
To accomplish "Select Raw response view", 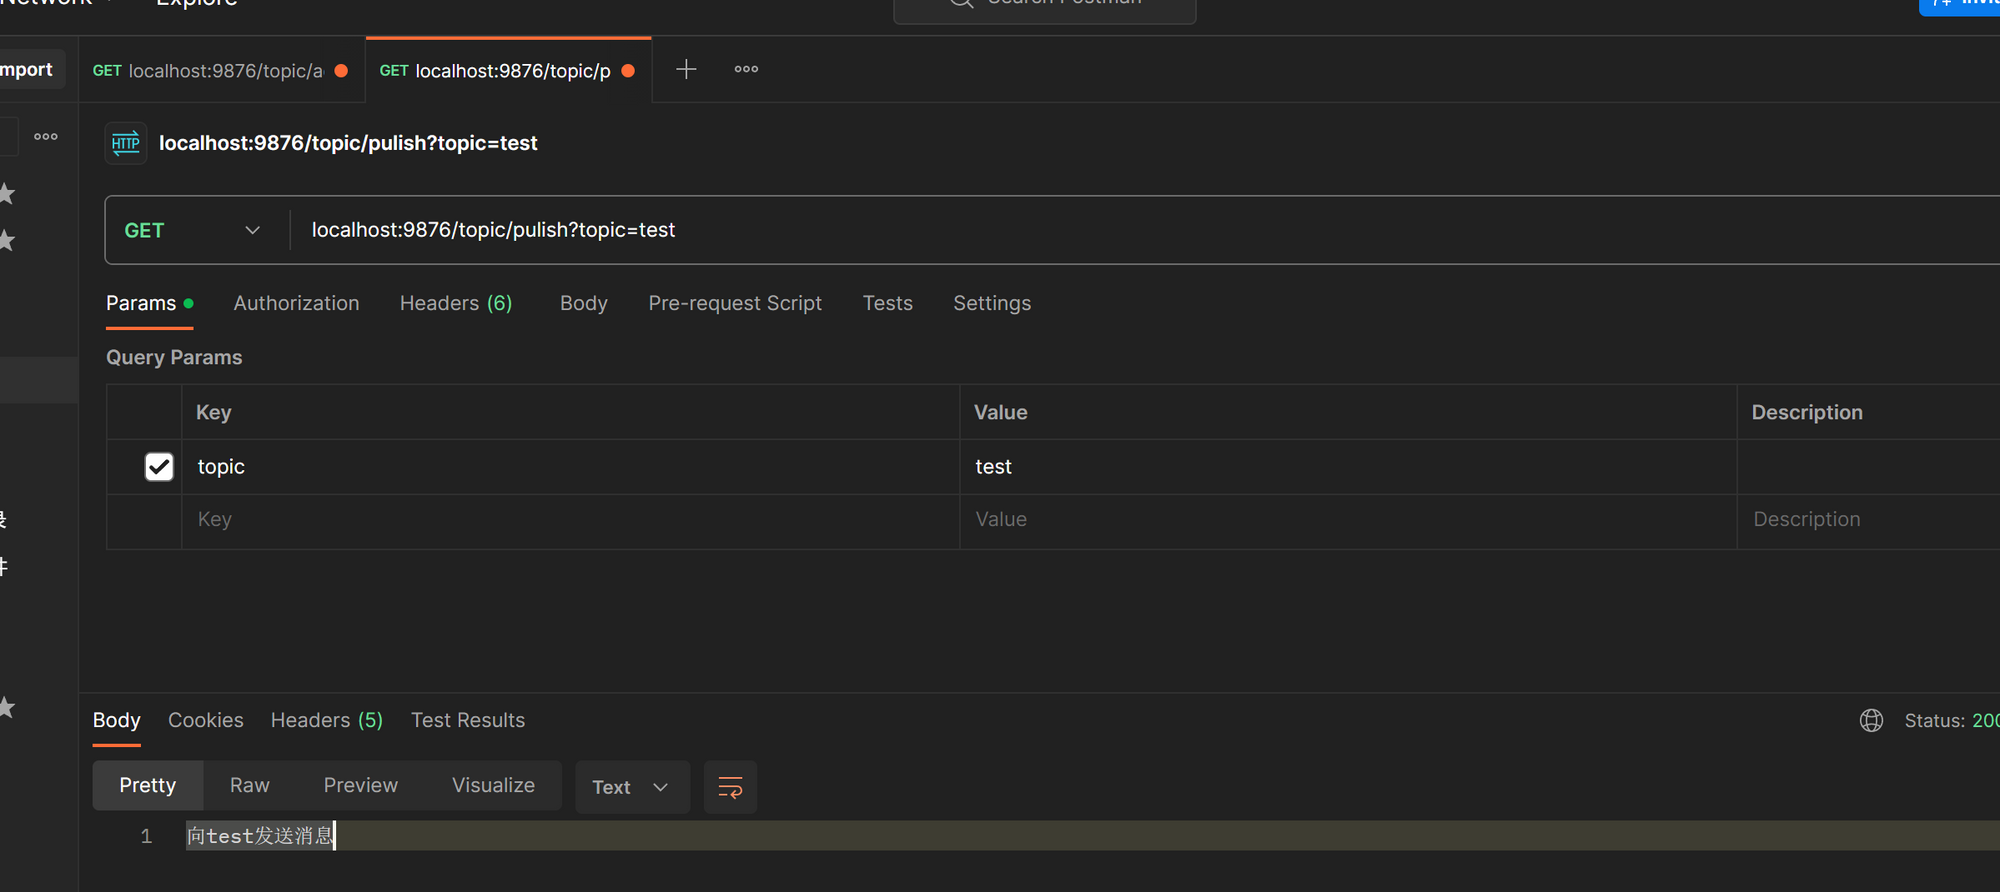I will 250,786.
